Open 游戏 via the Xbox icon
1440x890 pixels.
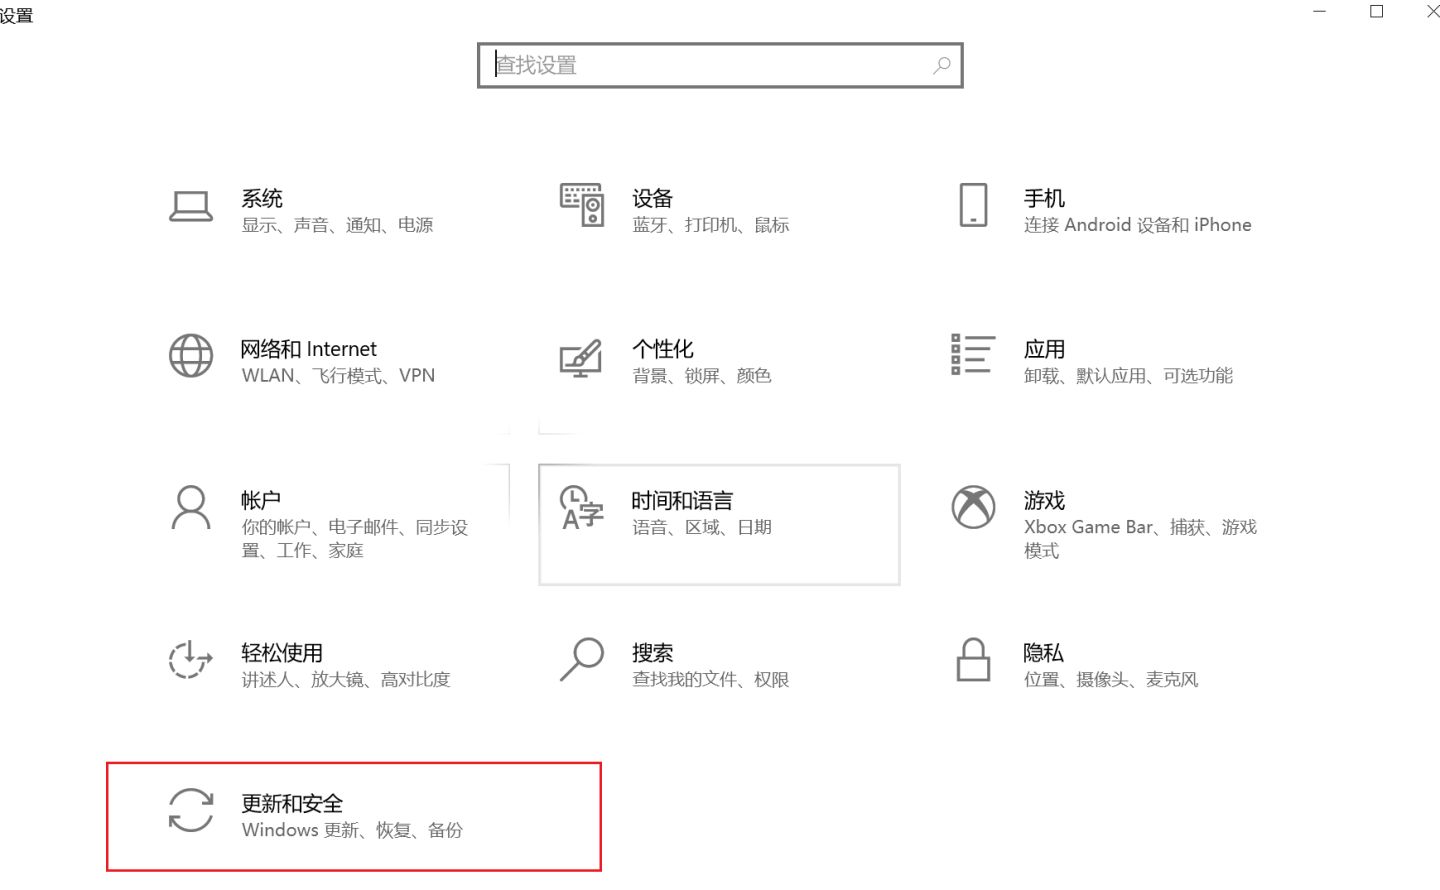pos(972,508)
